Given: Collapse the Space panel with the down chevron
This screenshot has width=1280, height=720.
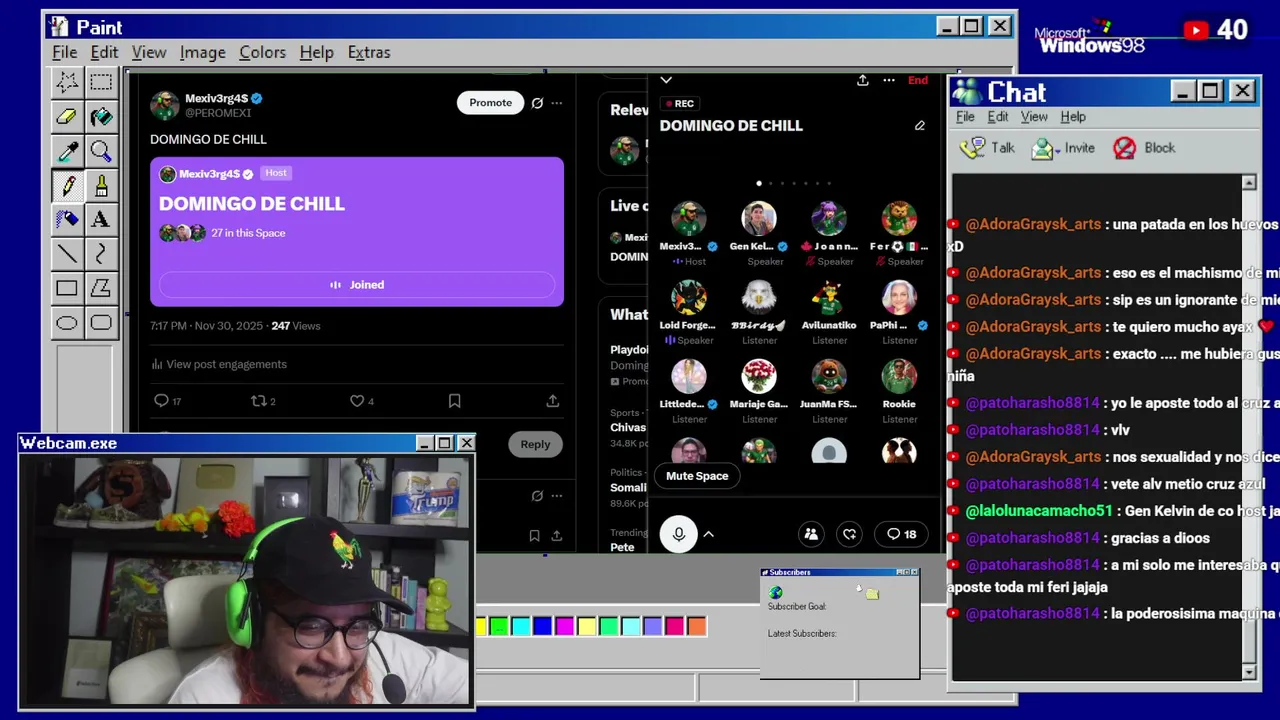Looking at the screenshot, I should tap(666, 80).
